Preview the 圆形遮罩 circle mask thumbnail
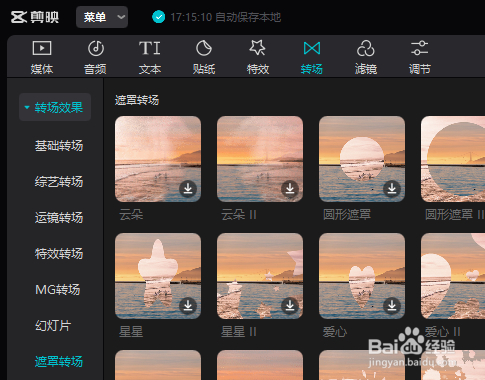The image size is (485, 380). tap(362, 159)
